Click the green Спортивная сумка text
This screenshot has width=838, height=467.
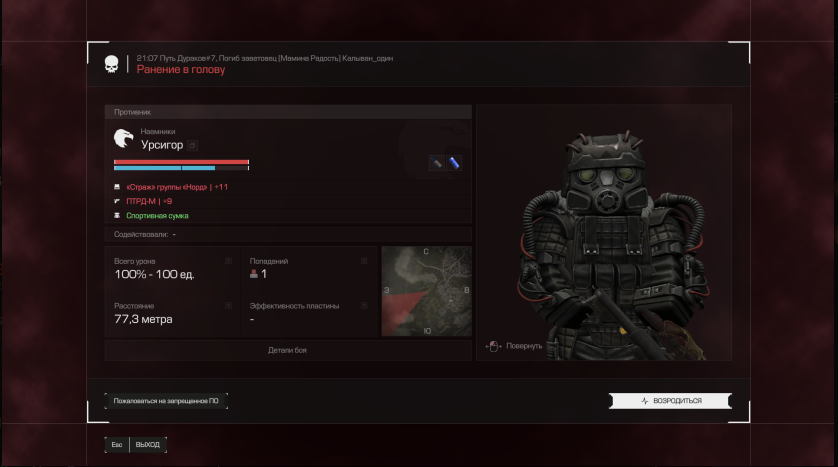coord(157,216)
